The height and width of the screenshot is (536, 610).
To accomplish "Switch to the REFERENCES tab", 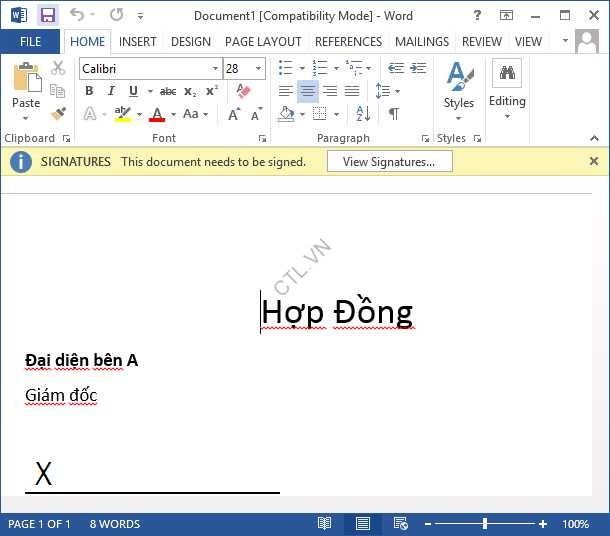I will 348,42.
